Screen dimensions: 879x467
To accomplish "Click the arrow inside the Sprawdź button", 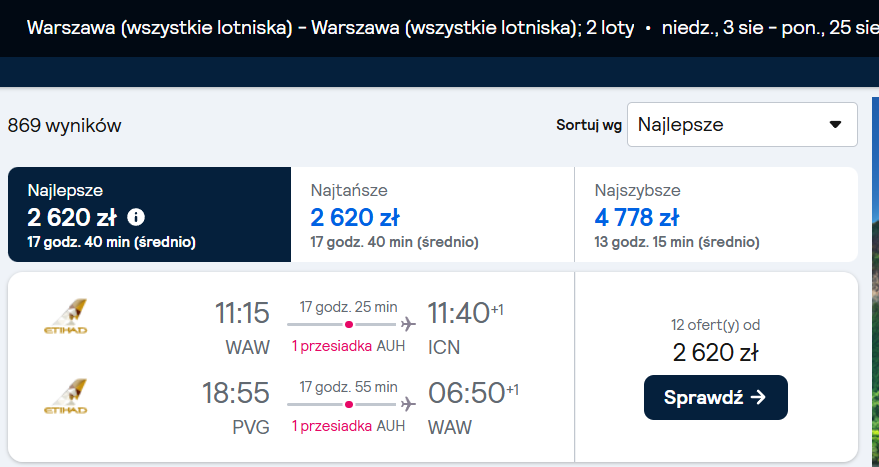I will coord(758,397).
